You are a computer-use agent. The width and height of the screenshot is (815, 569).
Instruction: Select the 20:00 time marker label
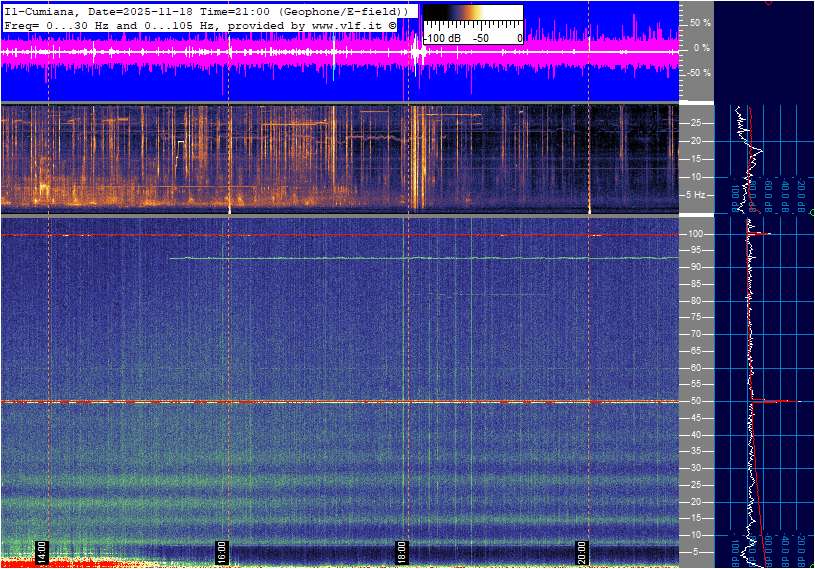582,553
